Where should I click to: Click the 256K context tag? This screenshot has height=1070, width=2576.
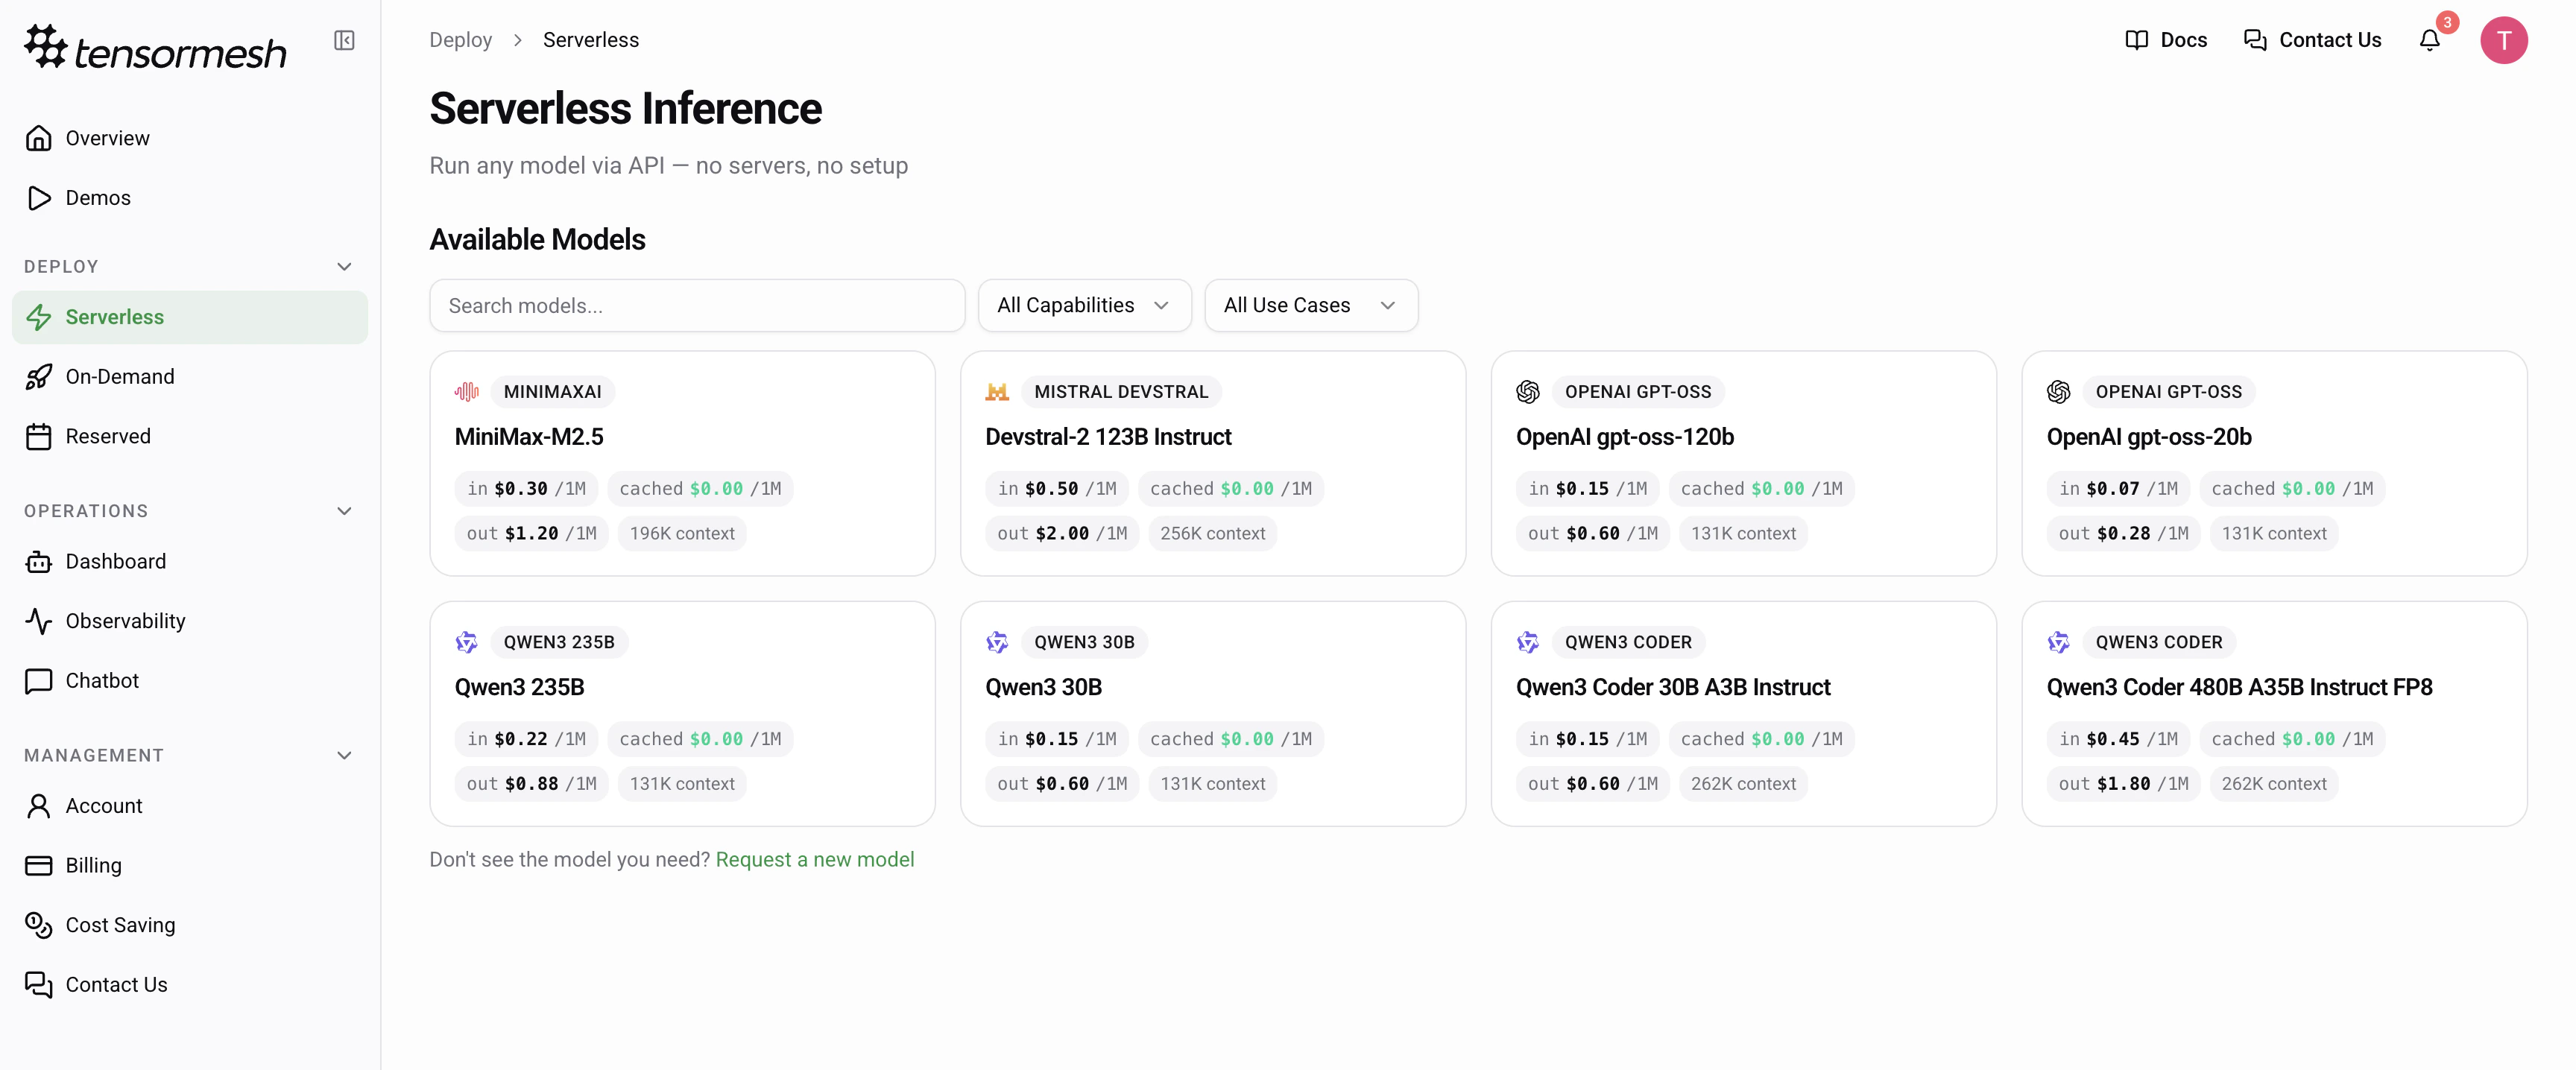(x=1213, y=534)
